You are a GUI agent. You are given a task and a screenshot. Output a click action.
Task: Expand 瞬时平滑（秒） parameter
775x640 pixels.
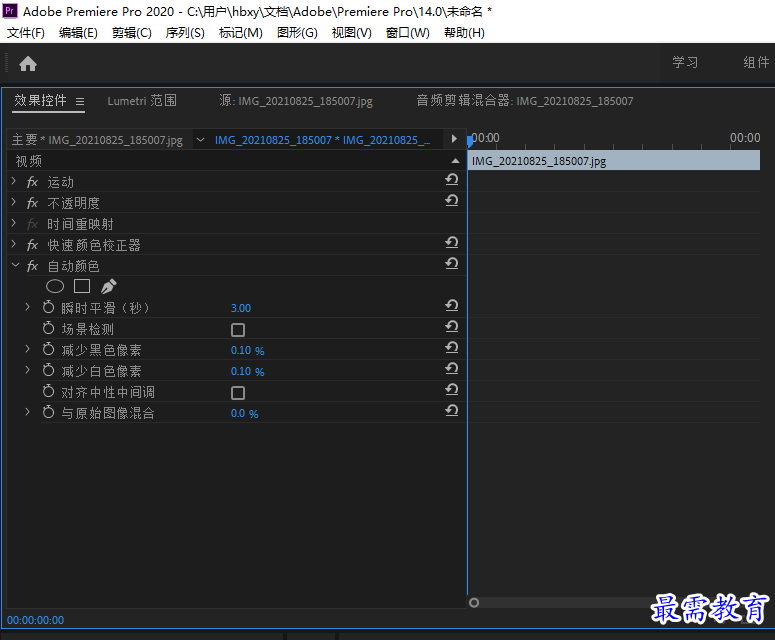tap(28, 307)
